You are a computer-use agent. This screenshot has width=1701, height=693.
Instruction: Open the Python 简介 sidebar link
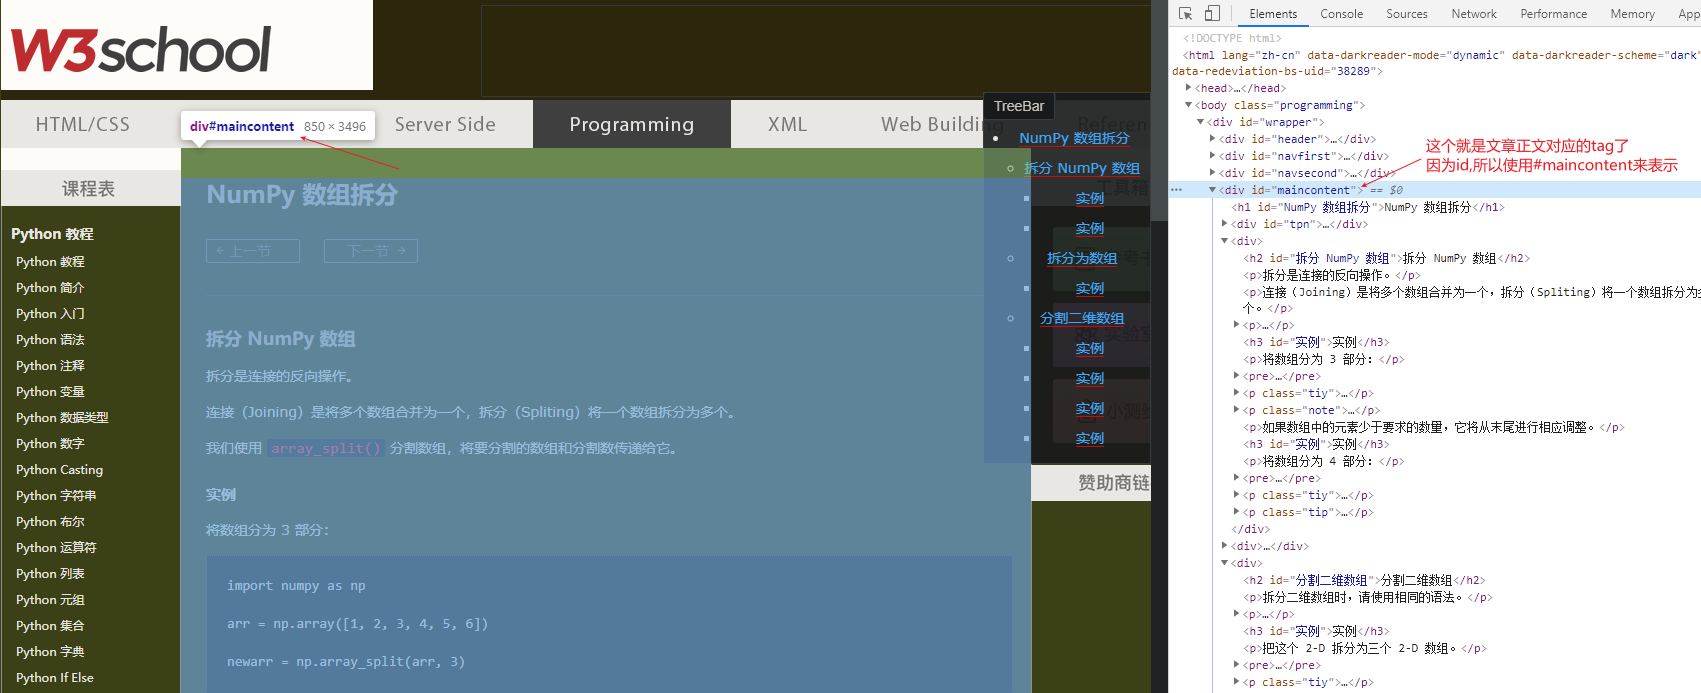50,288
